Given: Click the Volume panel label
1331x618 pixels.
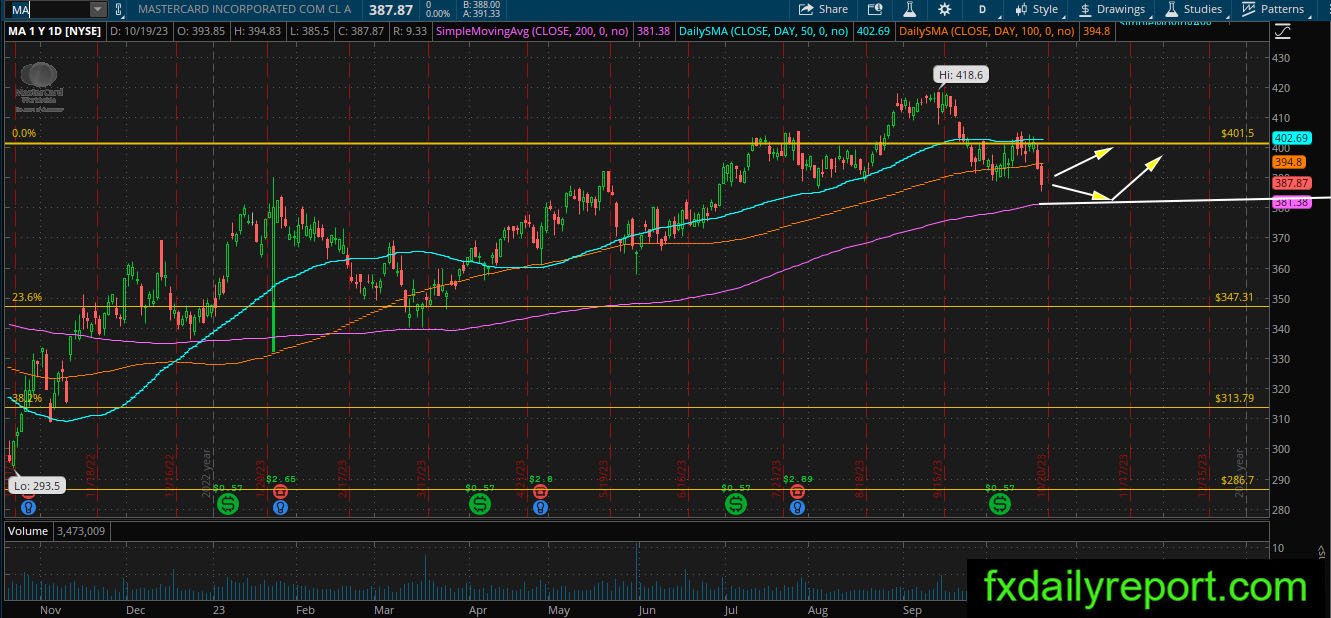Looking at the screenshot, I should (28, 531).
